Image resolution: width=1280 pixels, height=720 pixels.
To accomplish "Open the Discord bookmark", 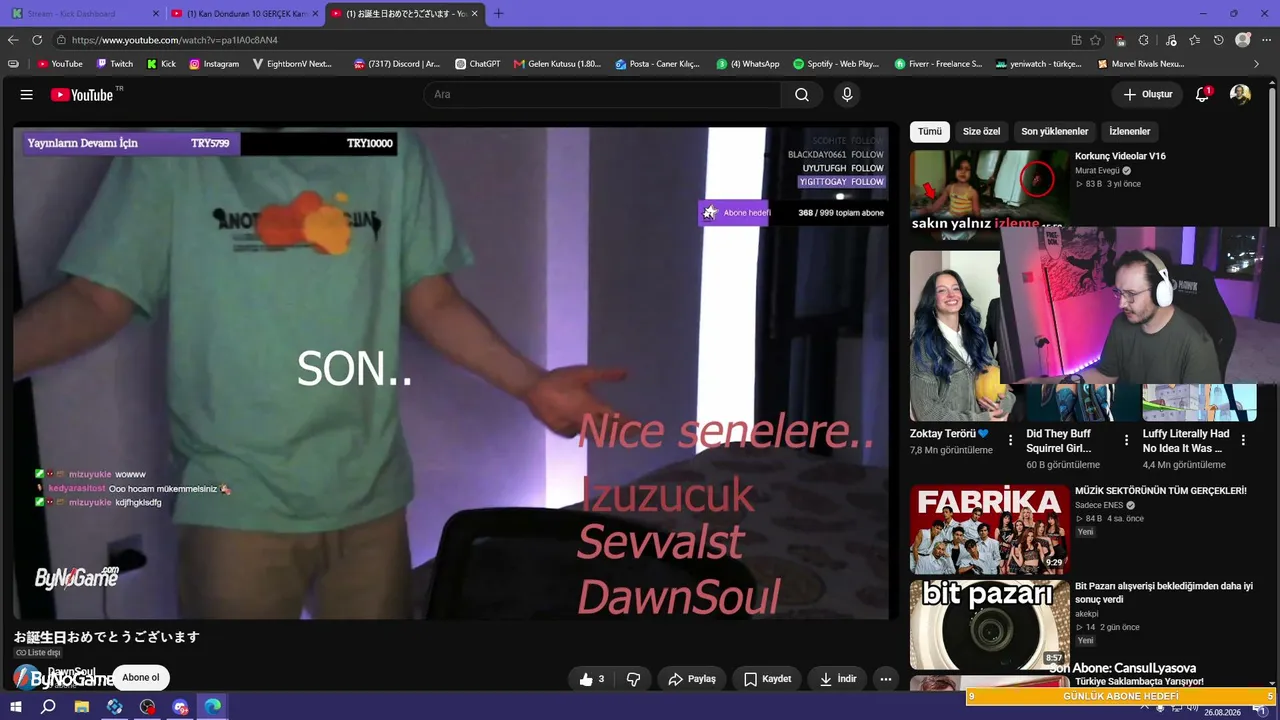I will (x=397, y=64).
